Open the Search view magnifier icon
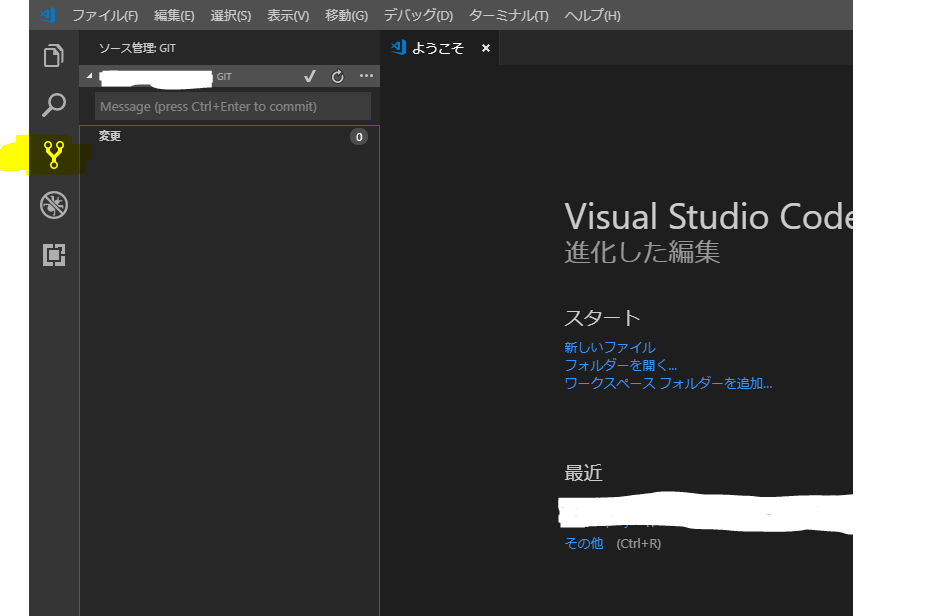This screenshot has height=616, width=938. point(54,105)
